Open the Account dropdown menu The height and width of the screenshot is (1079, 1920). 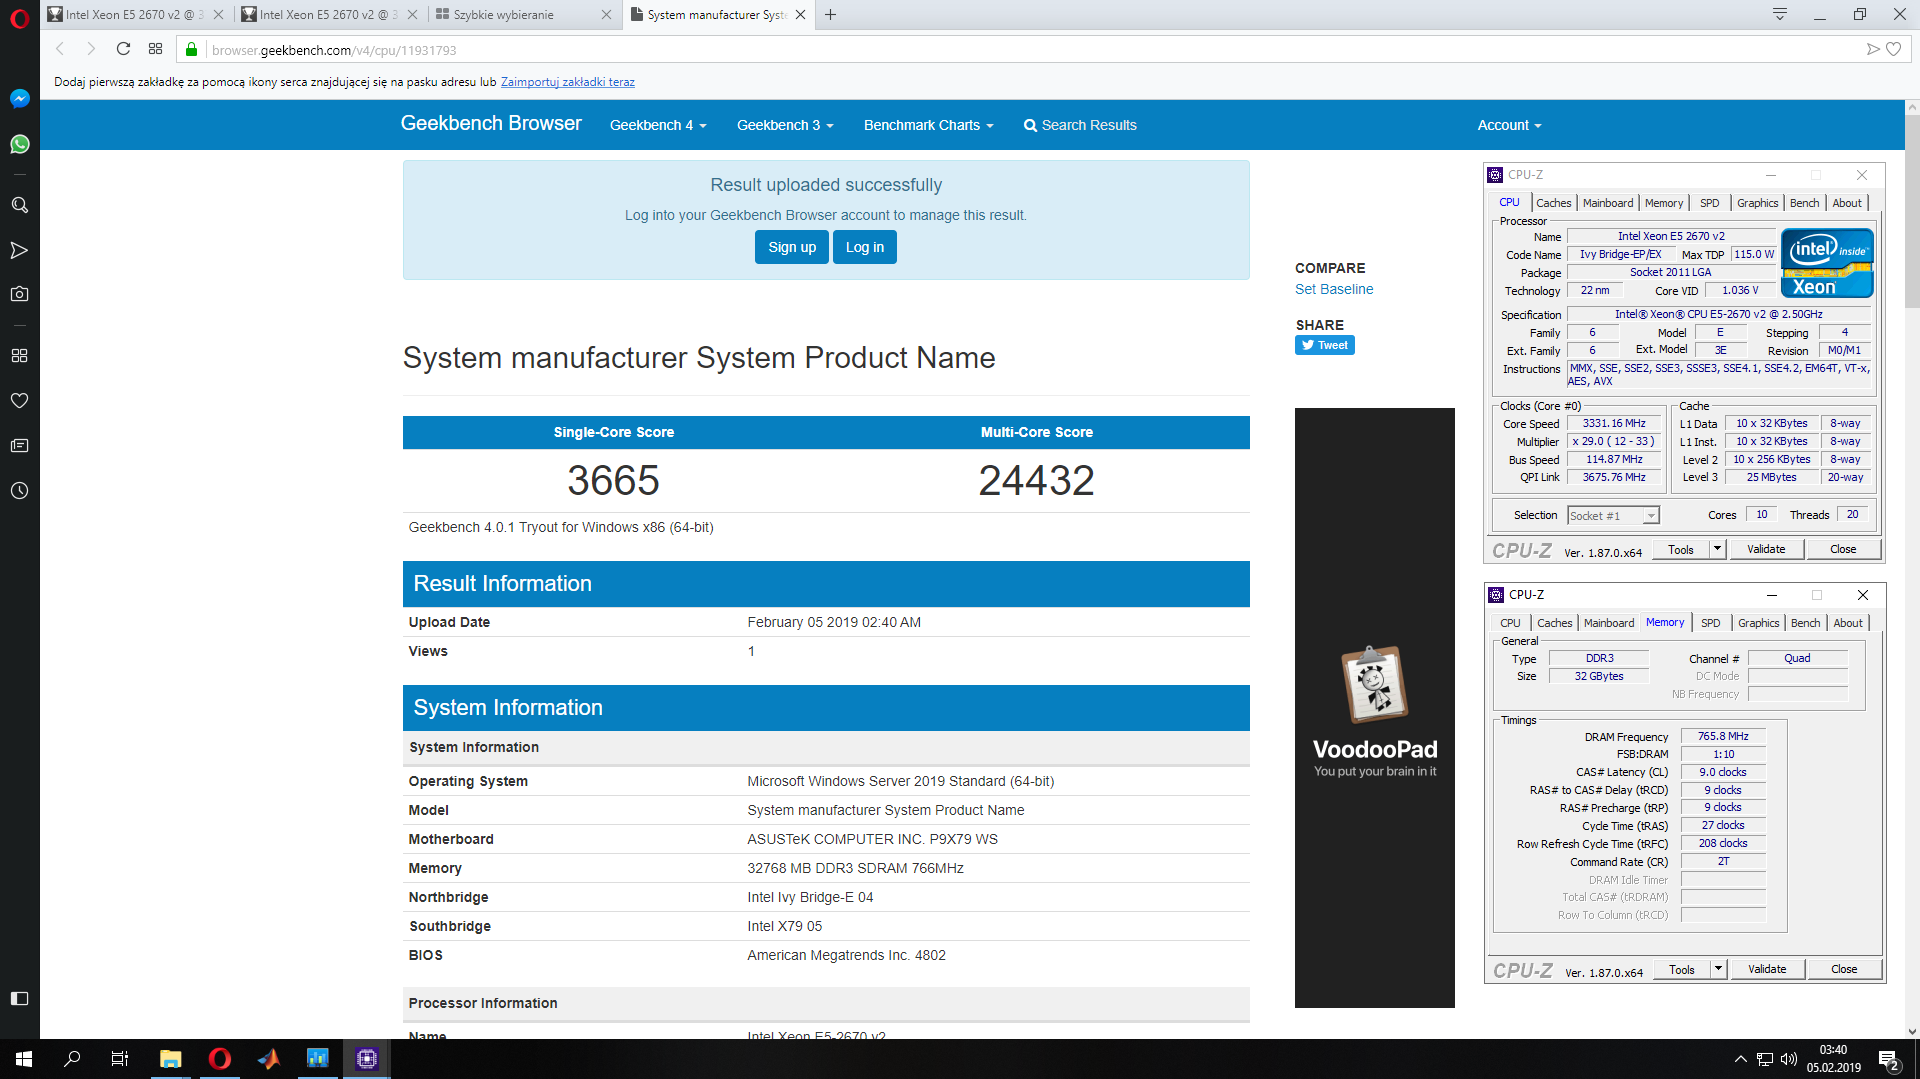tap(1509, 125)
